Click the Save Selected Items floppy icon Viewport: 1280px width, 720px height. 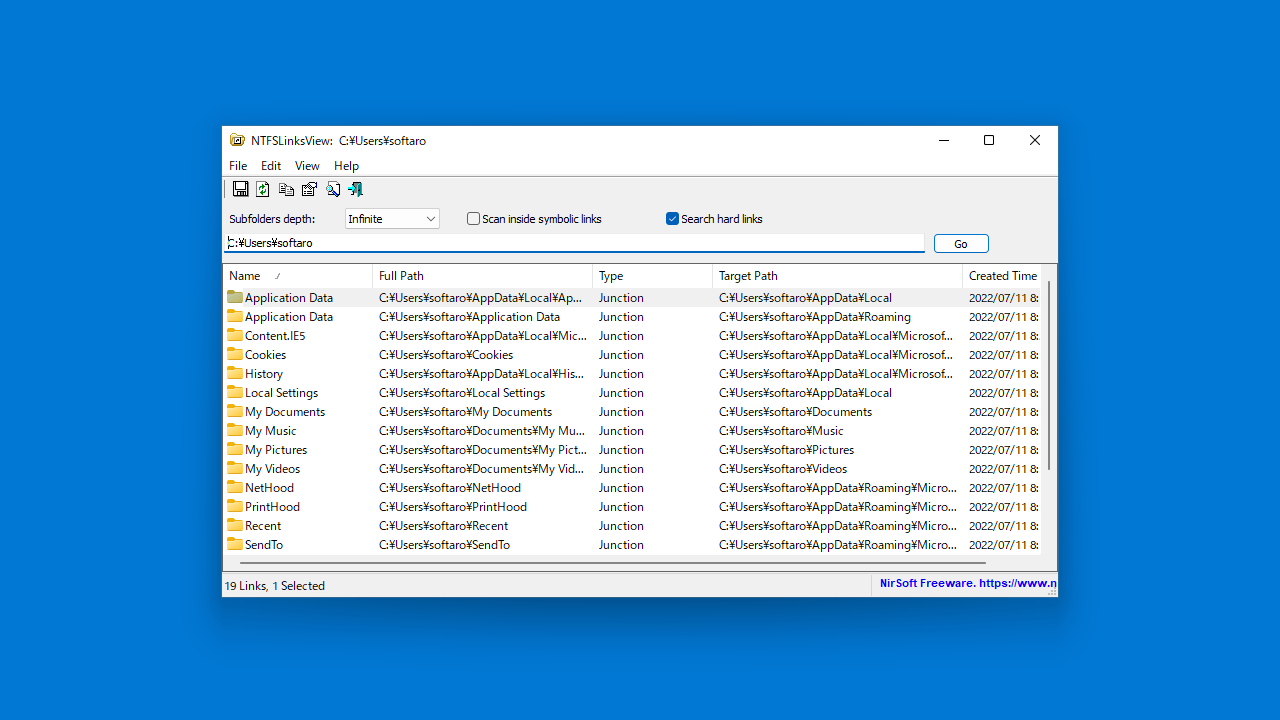point(240,189)
